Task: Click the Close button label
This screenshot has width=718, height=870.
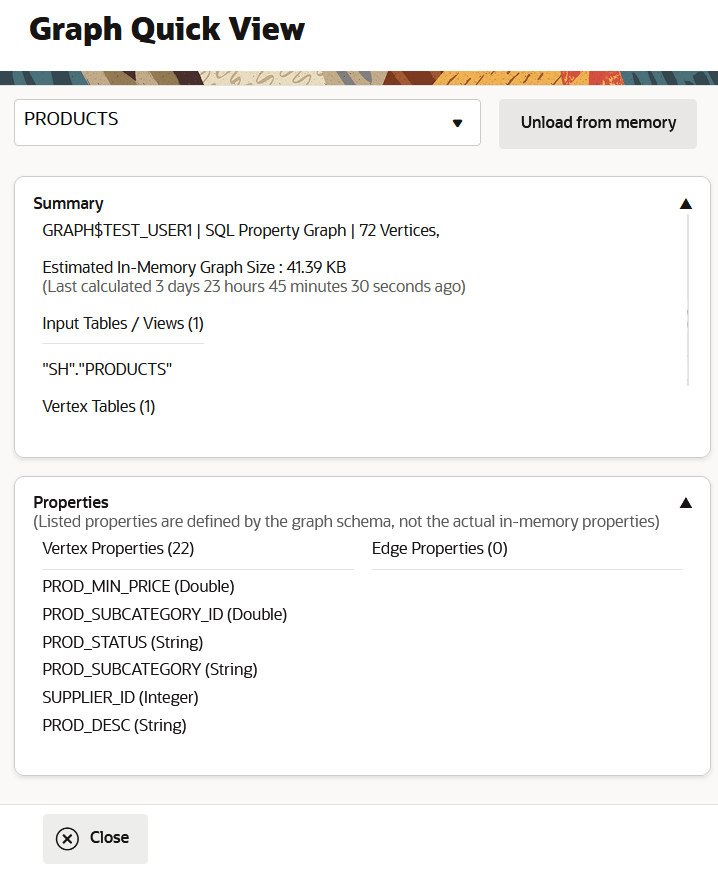Action: click(x=109, y=838)
